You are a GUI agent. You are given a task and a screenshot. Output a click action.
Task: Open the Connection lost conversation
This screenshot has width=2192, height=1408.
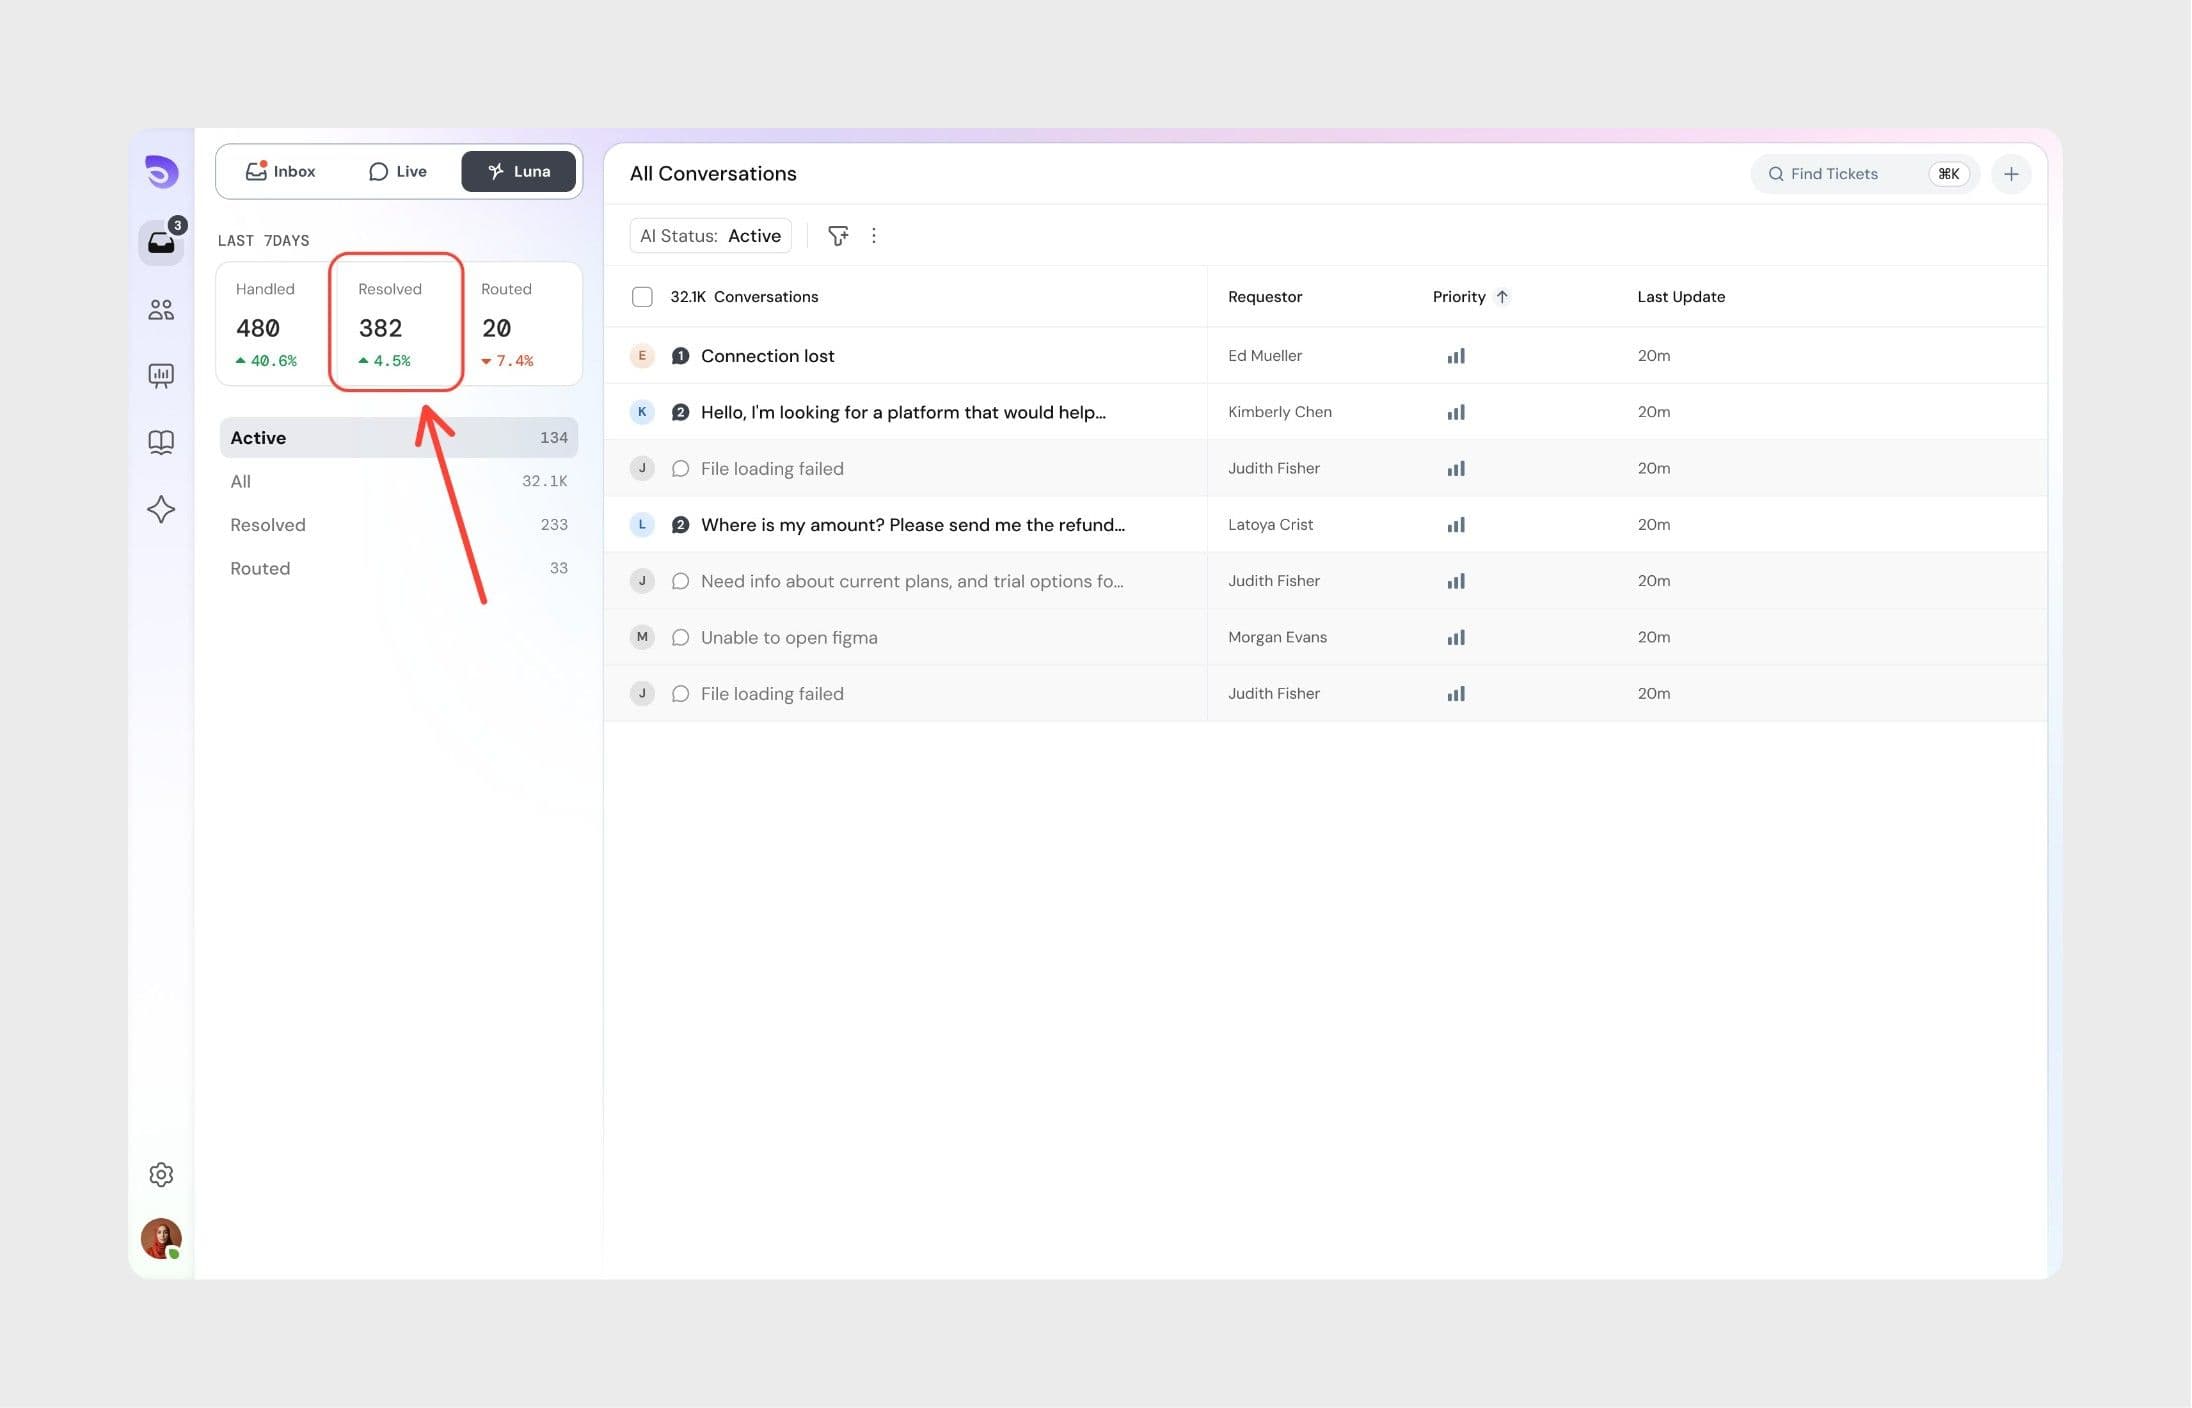point(767,356)
